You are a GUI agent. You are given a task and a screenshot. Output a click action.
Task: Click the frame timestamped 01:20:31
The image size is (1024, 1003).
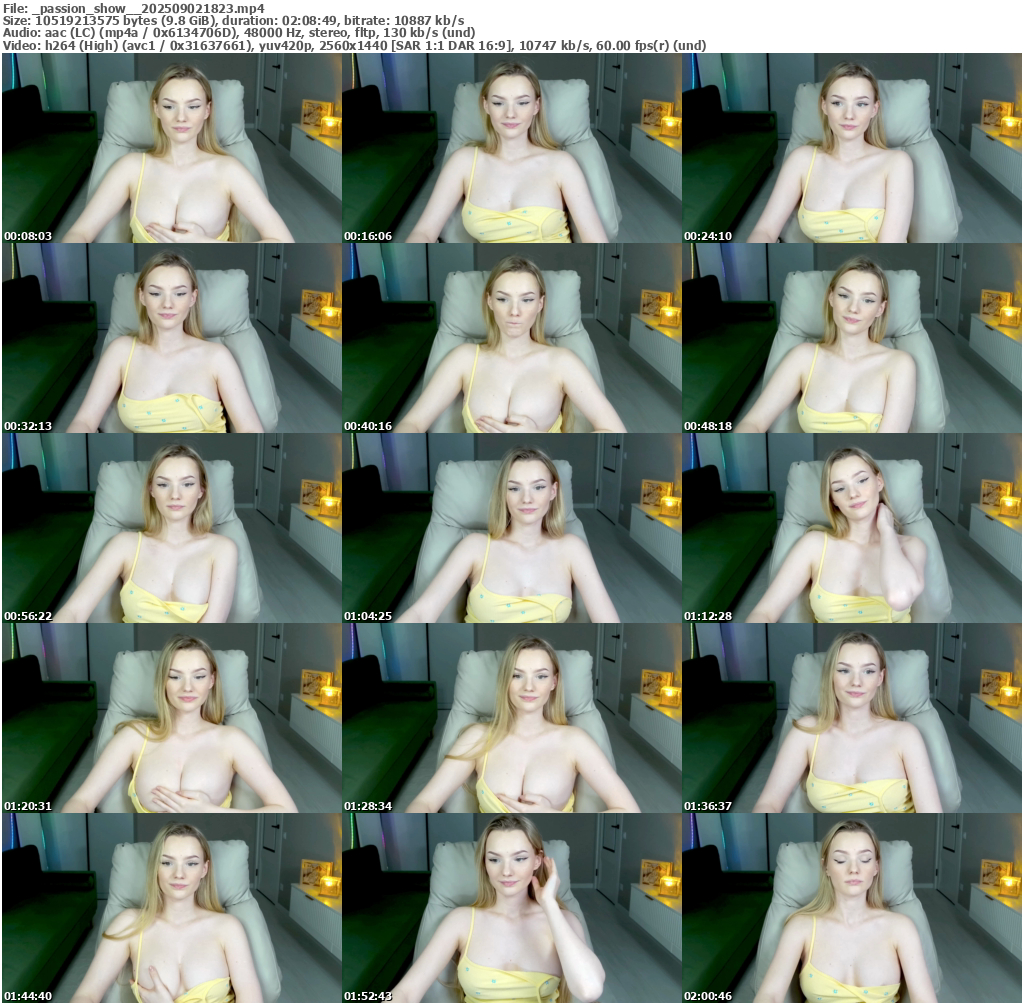pyautogui.click(x=171, y=718)
